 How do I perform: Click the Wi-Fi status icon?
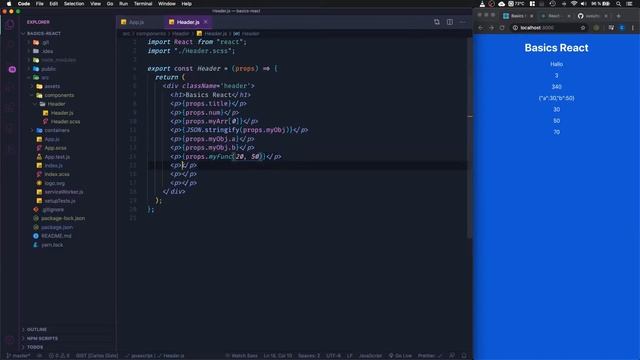574,4
